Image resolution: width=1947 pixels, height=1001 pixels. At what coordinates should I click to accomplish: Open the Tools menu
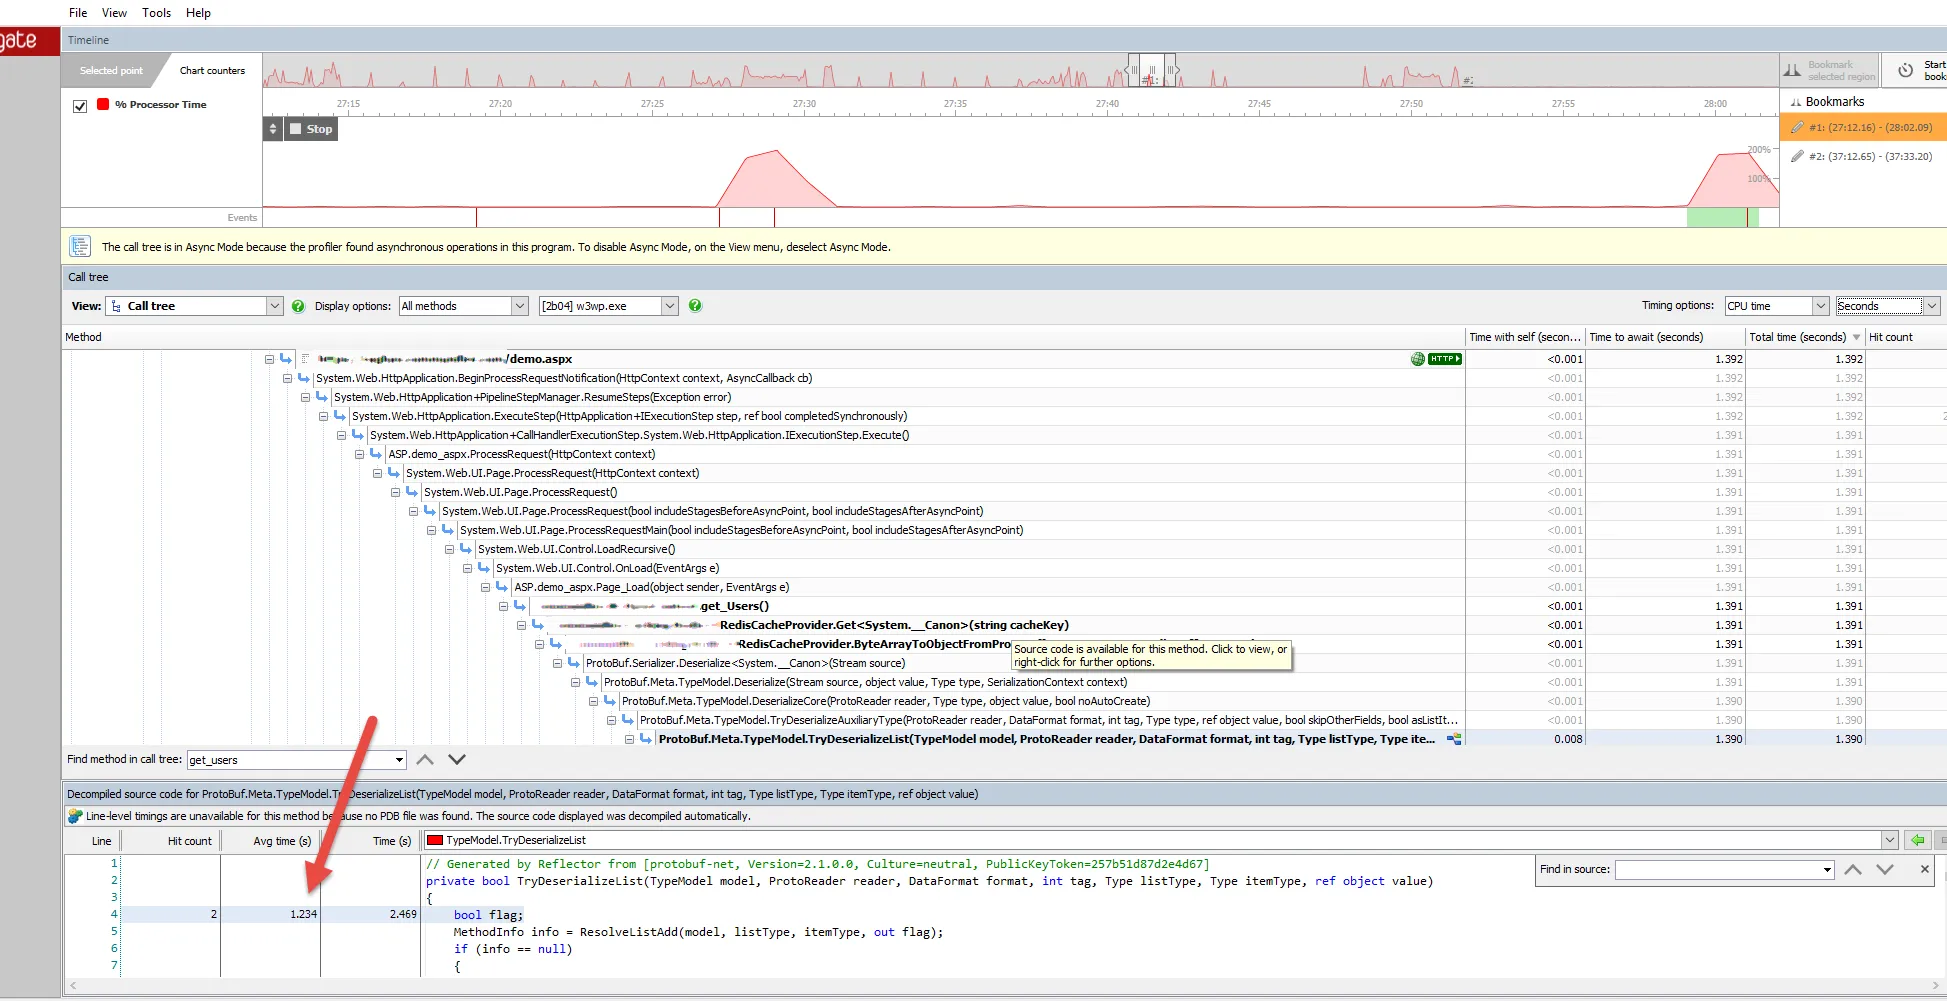click(156, 13)
